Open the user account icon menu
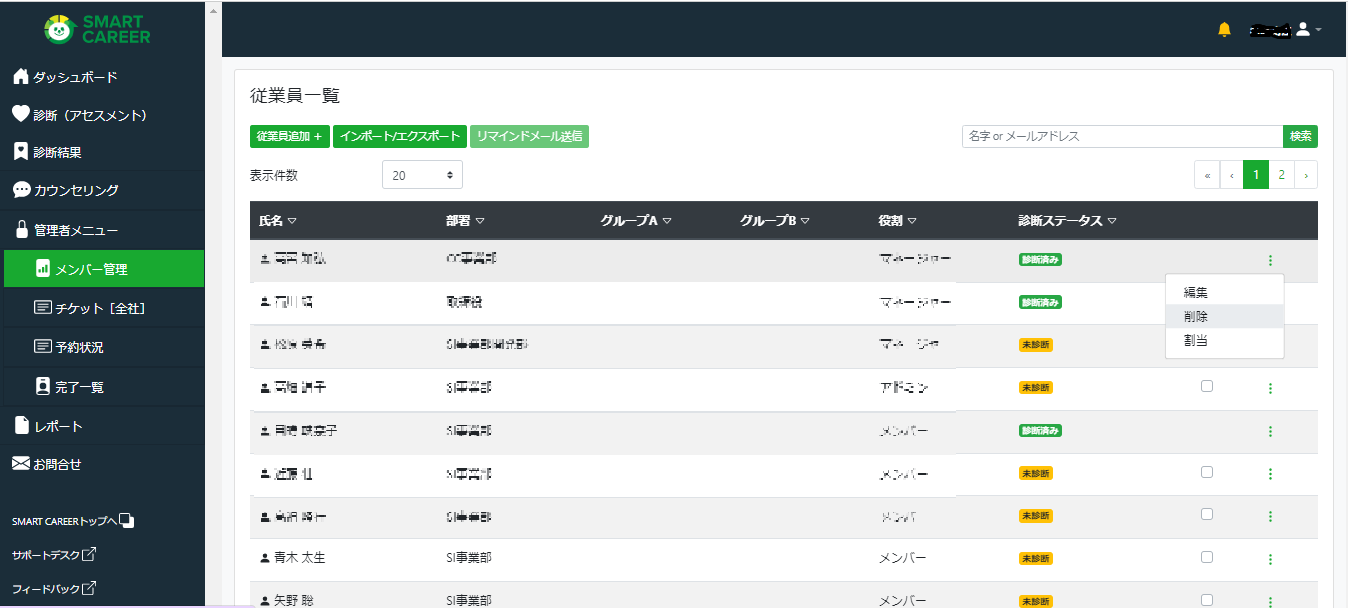The height and width of the screenshot is (608, 1348). 1302,30
